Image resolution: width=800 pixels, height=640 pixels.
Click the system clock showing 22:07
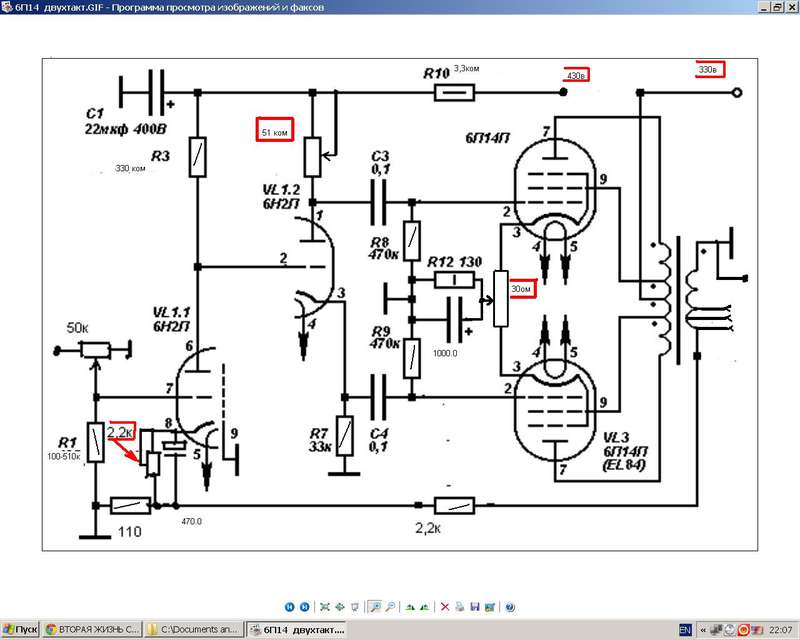pos(779,630)
